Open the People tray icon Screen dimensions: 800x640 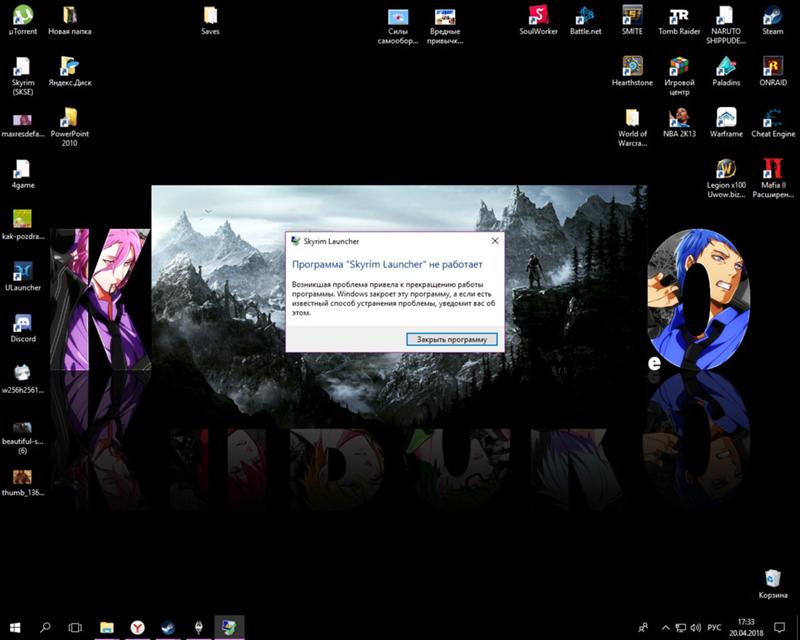643,627
